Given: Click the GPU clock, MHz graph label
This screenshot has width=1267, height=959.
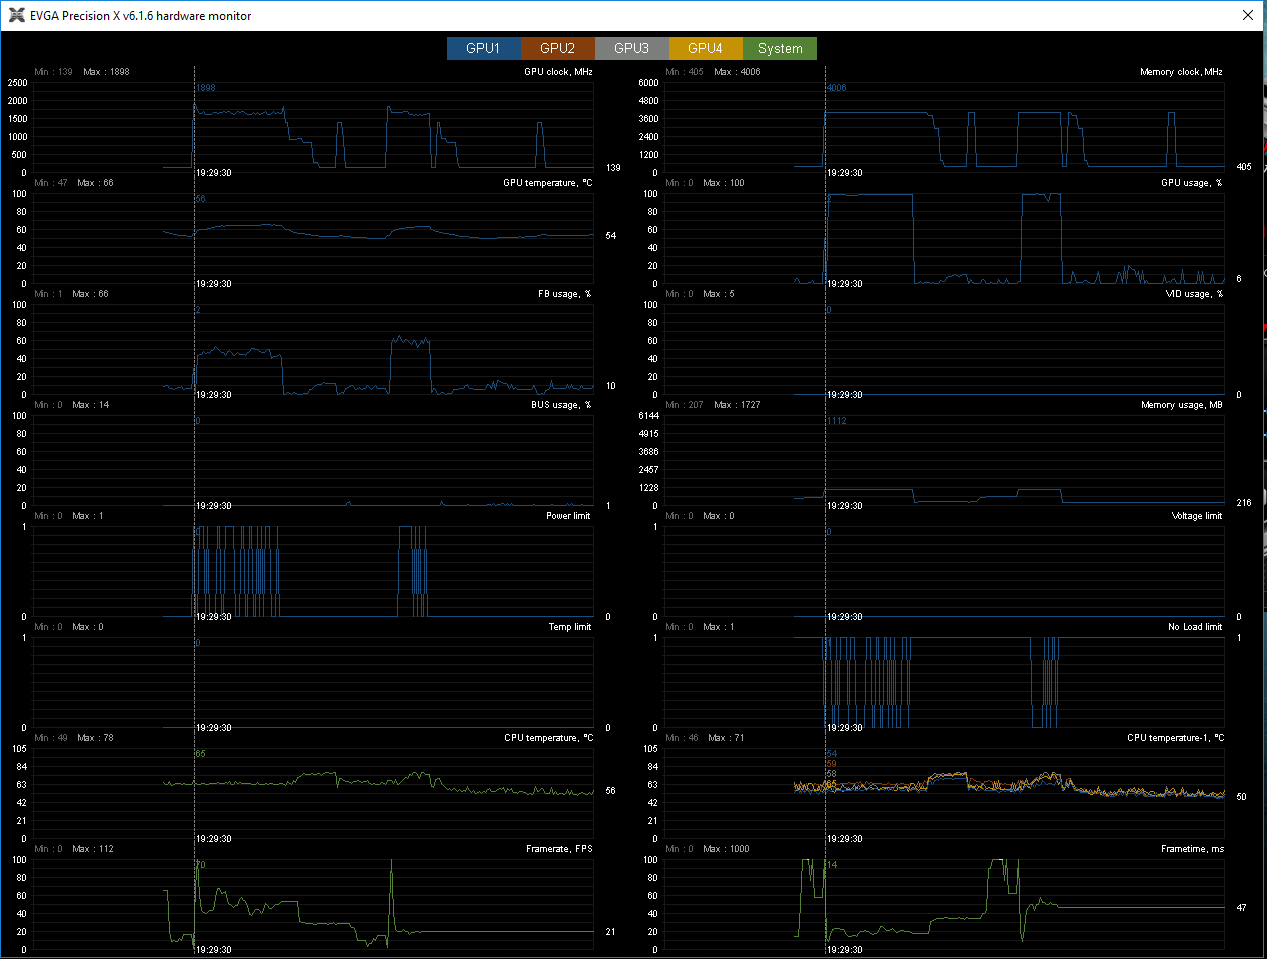Looking at the screenshot, I should [x=558, y=72].
